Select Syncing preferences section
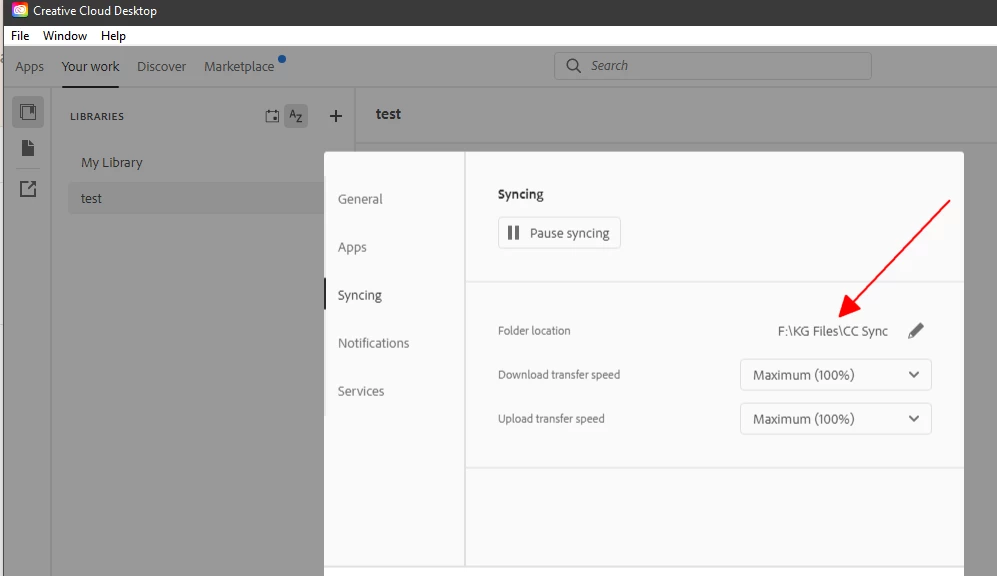 click(x=360, y=296)
